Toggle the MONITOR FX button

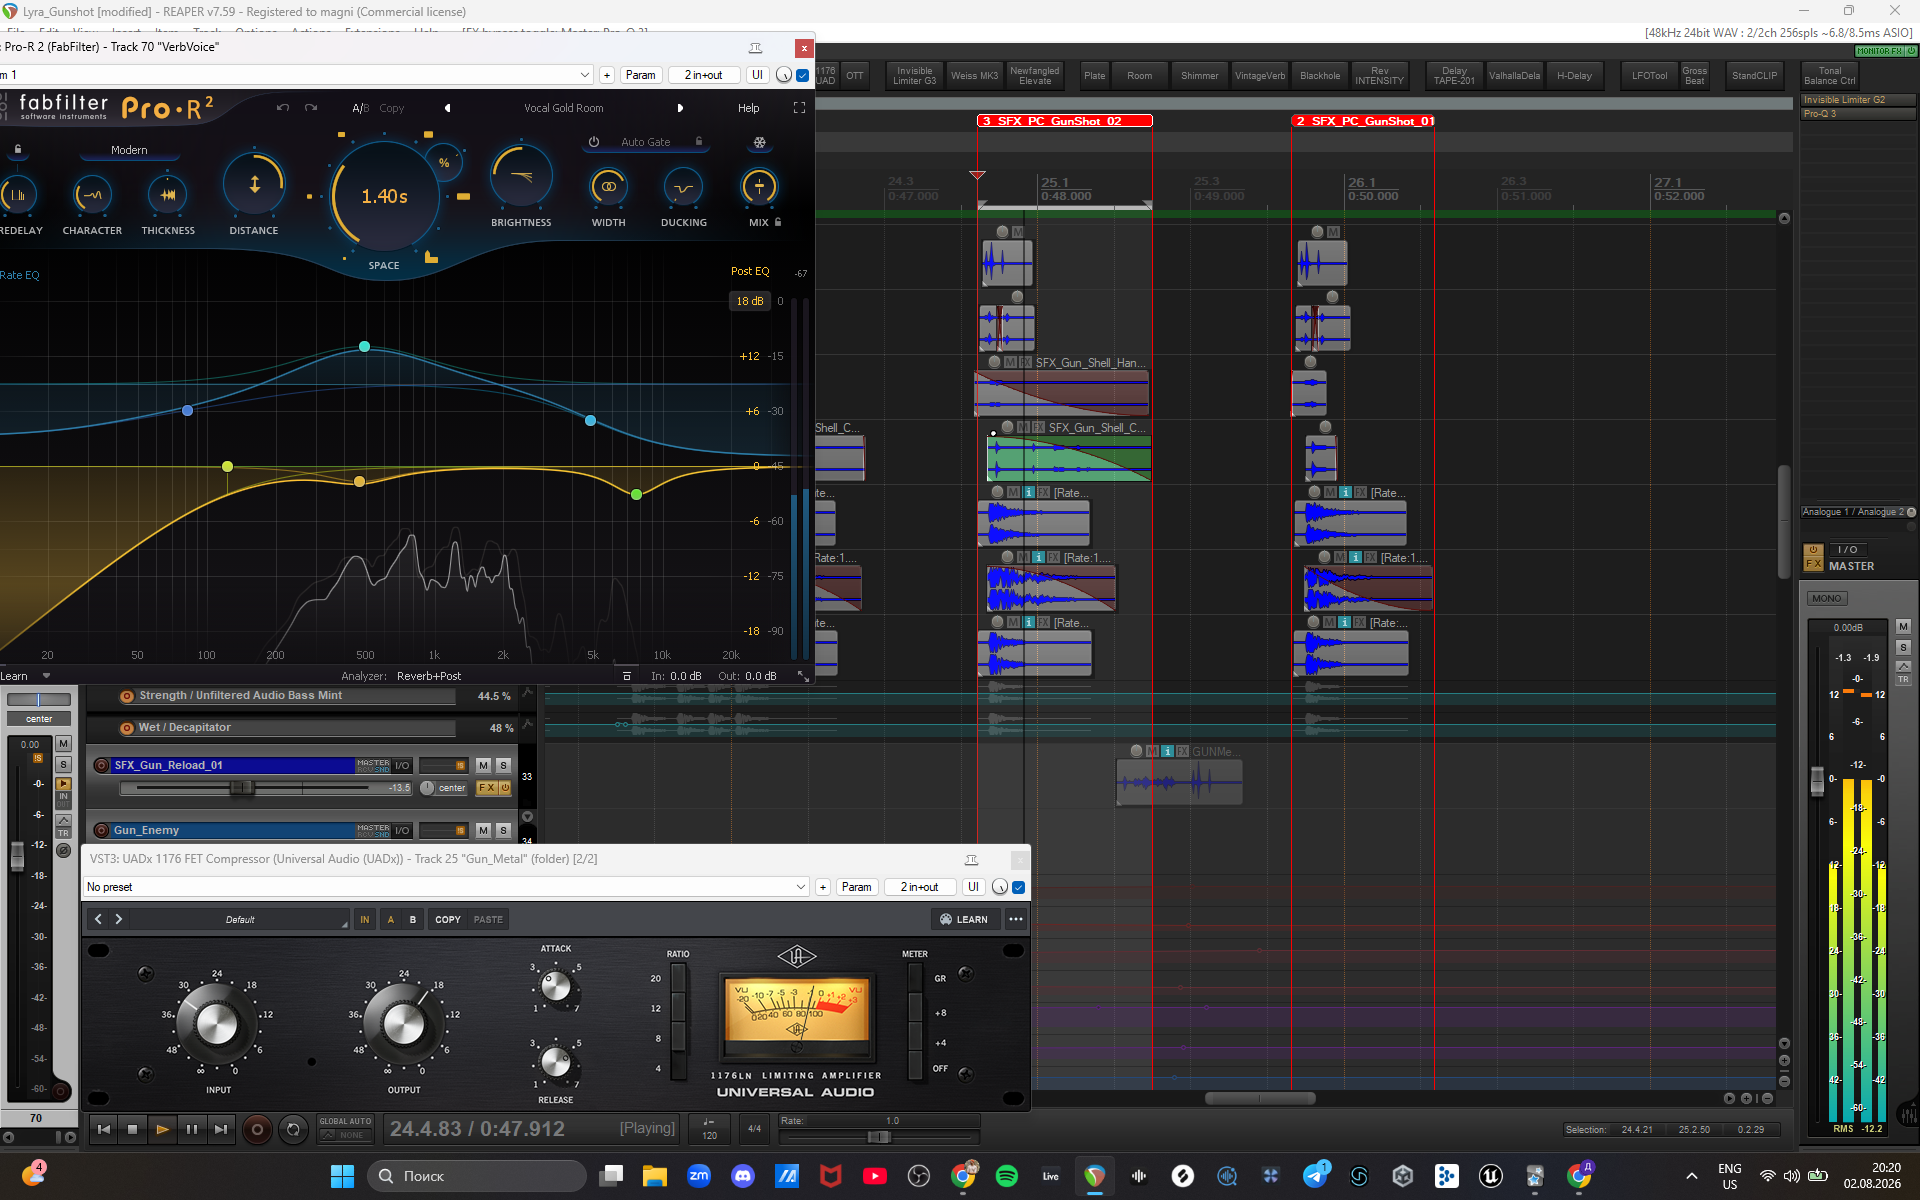pos(1880,50)
